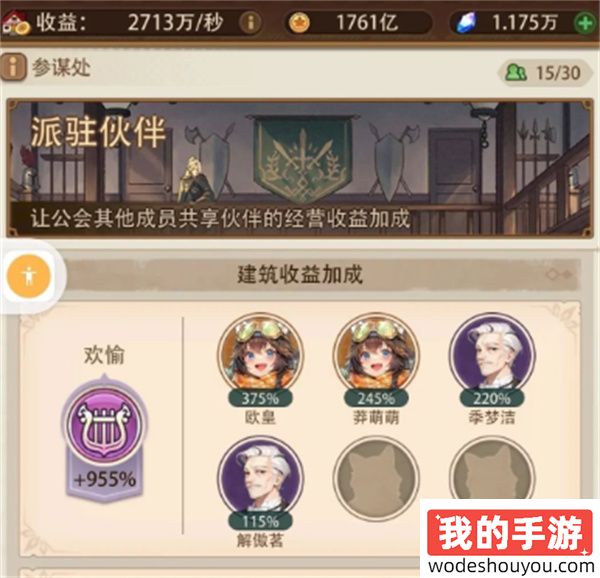600x578 pixels.
Task: Tap the income info icon beside 2713万/秒
Action: 250,23
